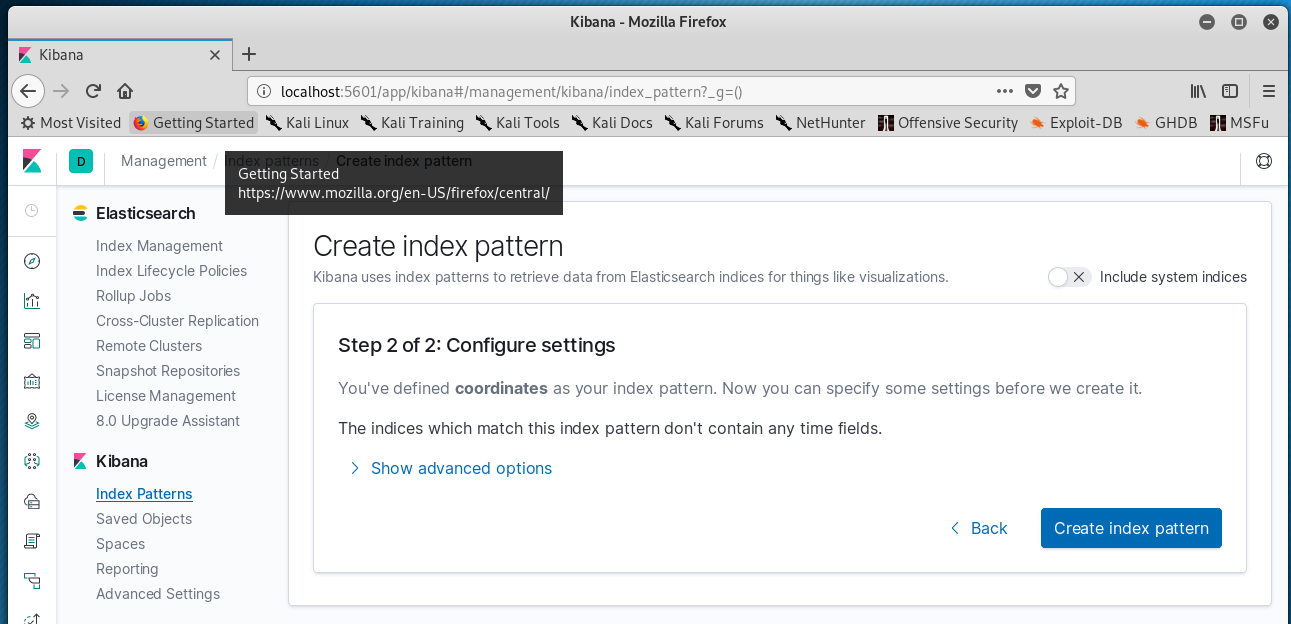The image size is (1291, 624).
Task: Select Saved Objects in the Kibana section
Action: [144, 519]
